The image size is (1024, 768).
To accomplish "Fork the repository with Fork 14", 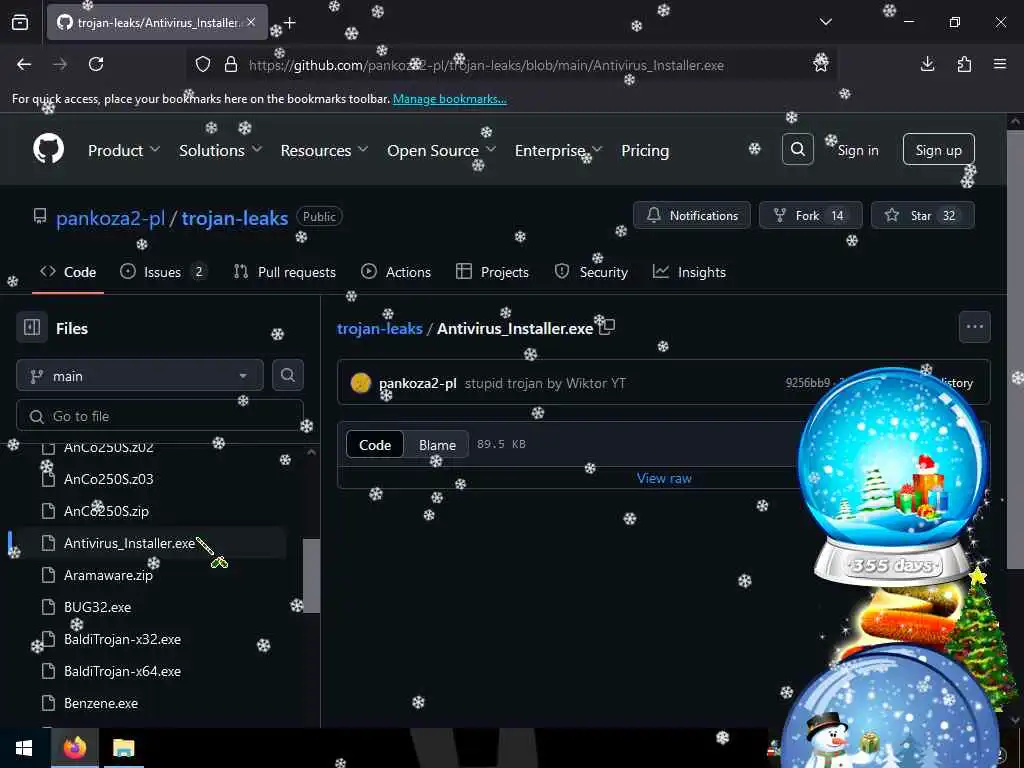I will [810, 216].
